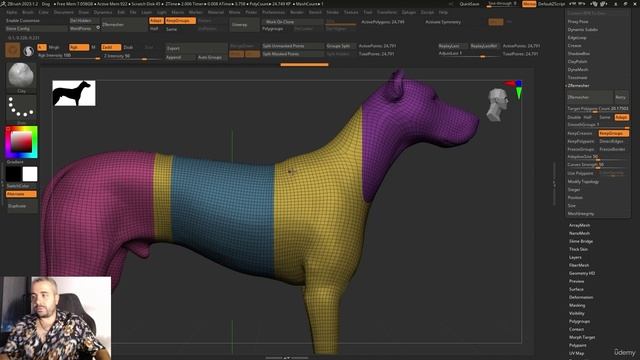Click the Store Config button
The image size is (640, 360).
[36, 29]
